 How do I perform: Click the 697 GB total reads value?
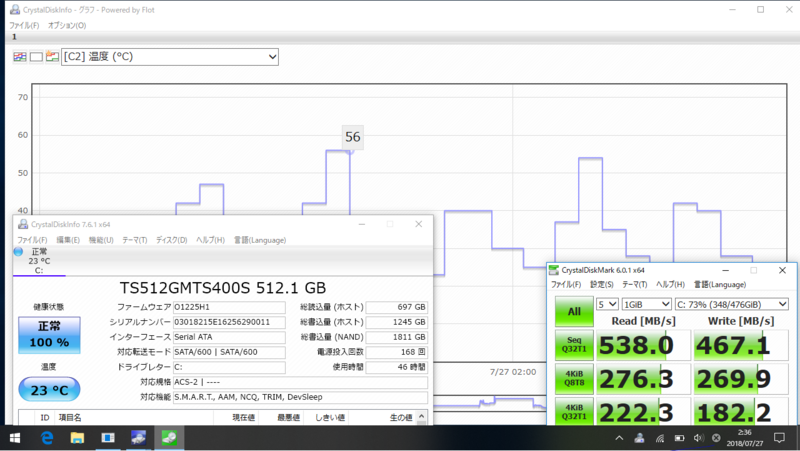[x=396, y=307]
